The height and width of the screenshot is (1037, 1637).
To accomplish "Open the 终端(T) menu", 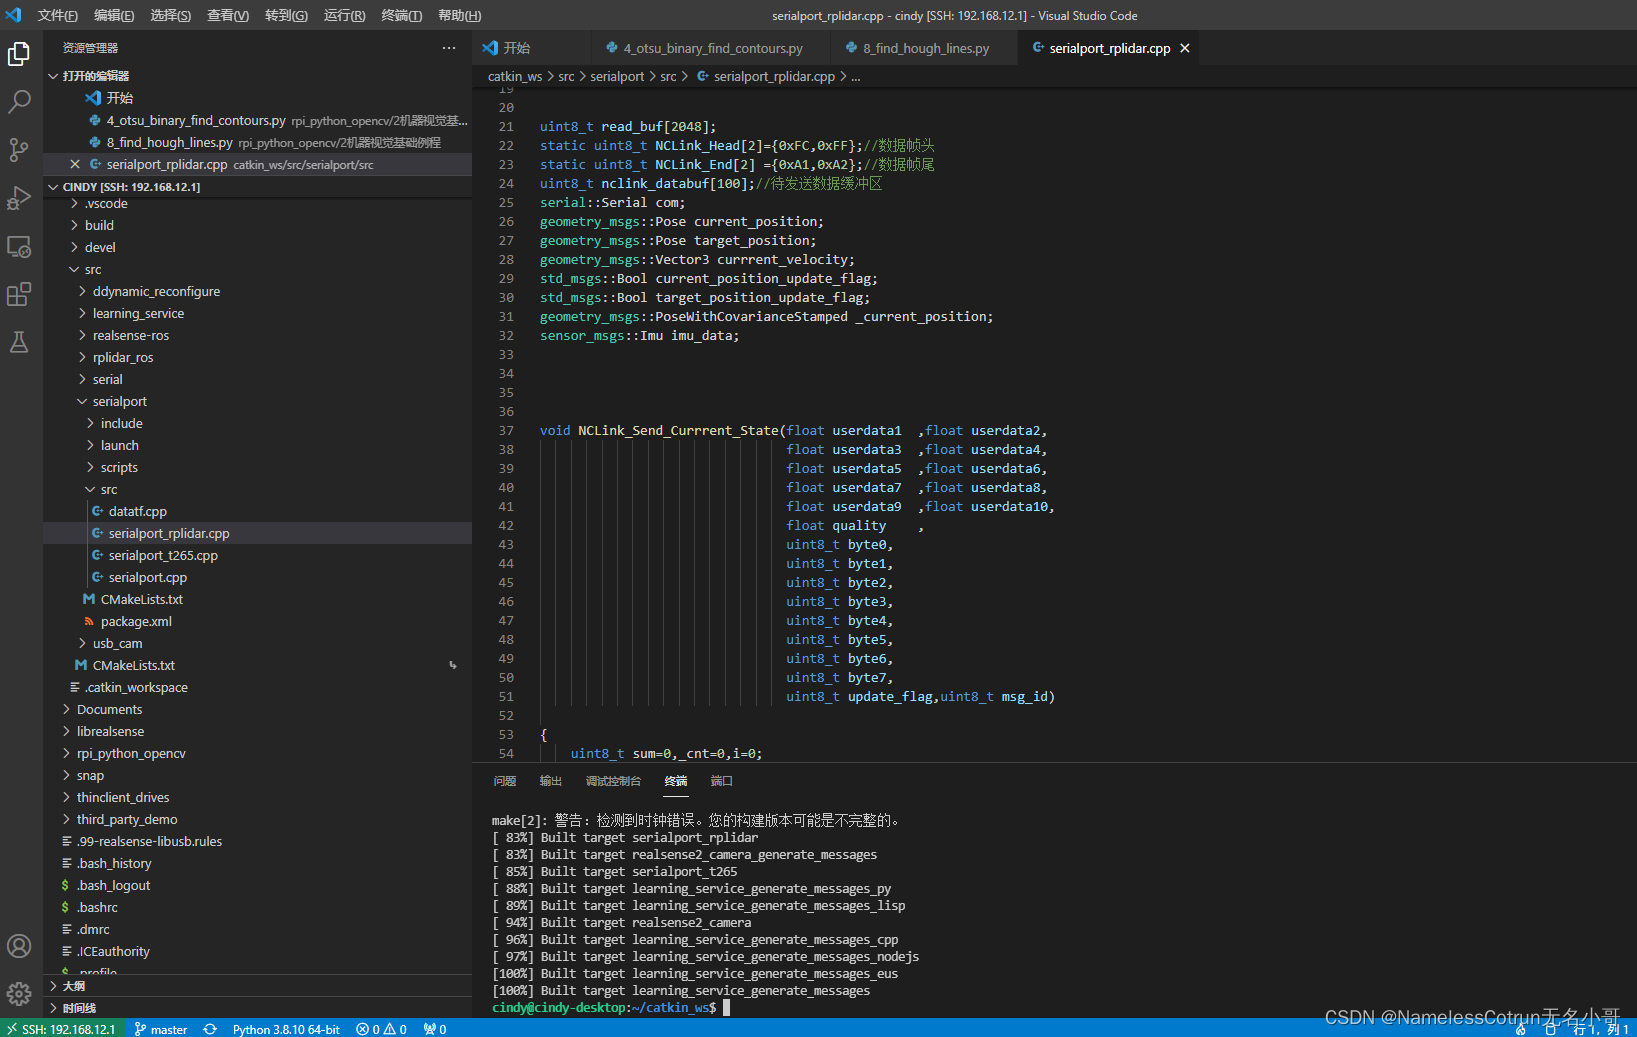I will click(x=401, y=16).
